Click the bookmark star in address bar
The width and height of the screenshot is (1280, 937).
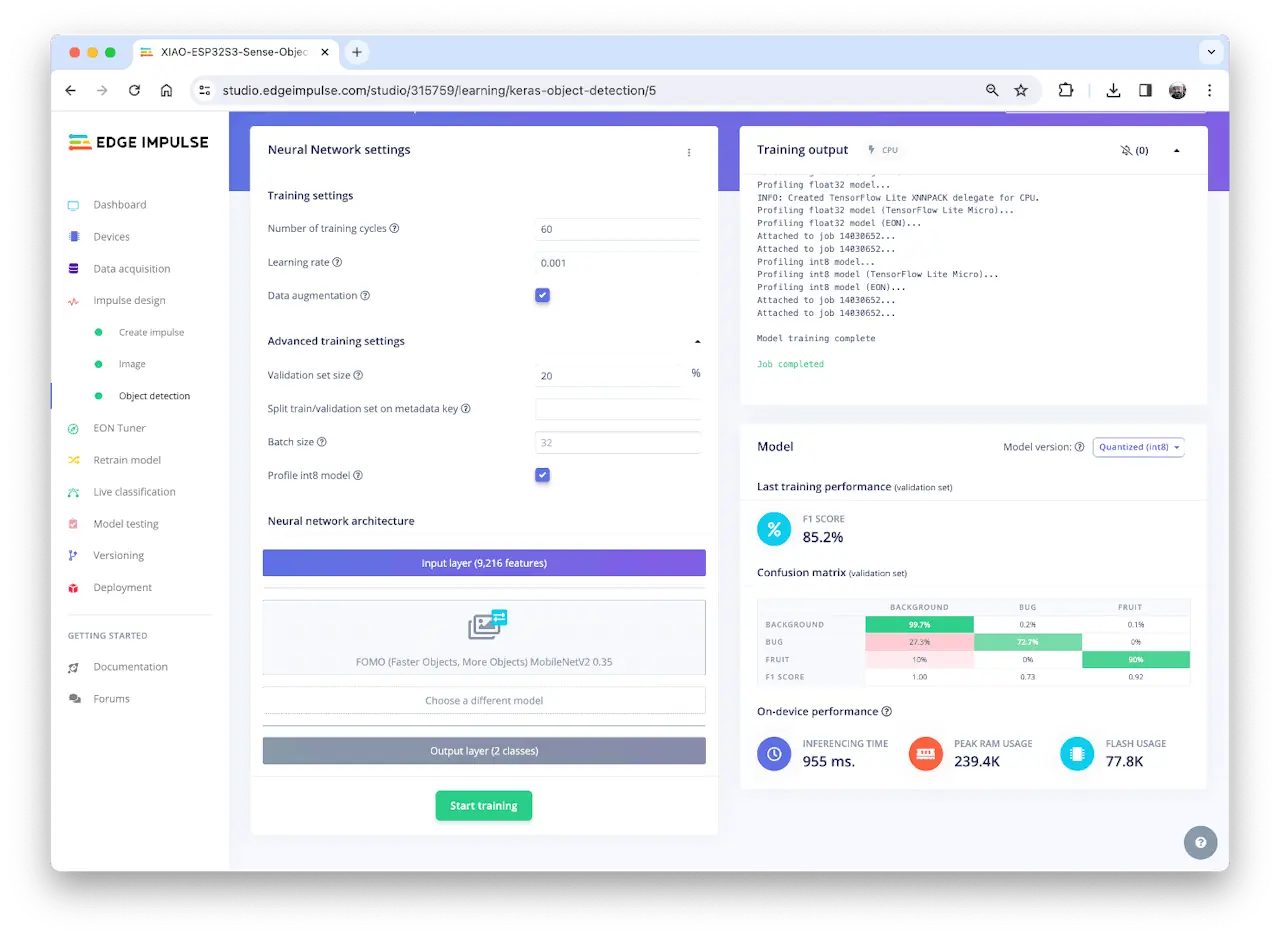point(1021,90)
